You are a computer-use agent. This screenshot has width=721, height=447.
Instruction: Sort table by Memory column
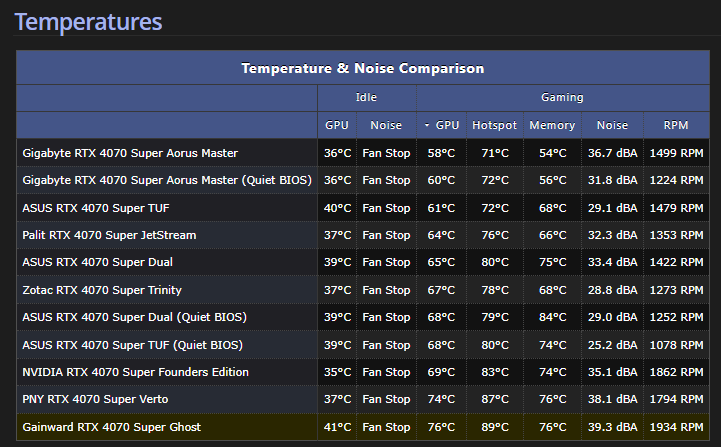click(552, 125)
